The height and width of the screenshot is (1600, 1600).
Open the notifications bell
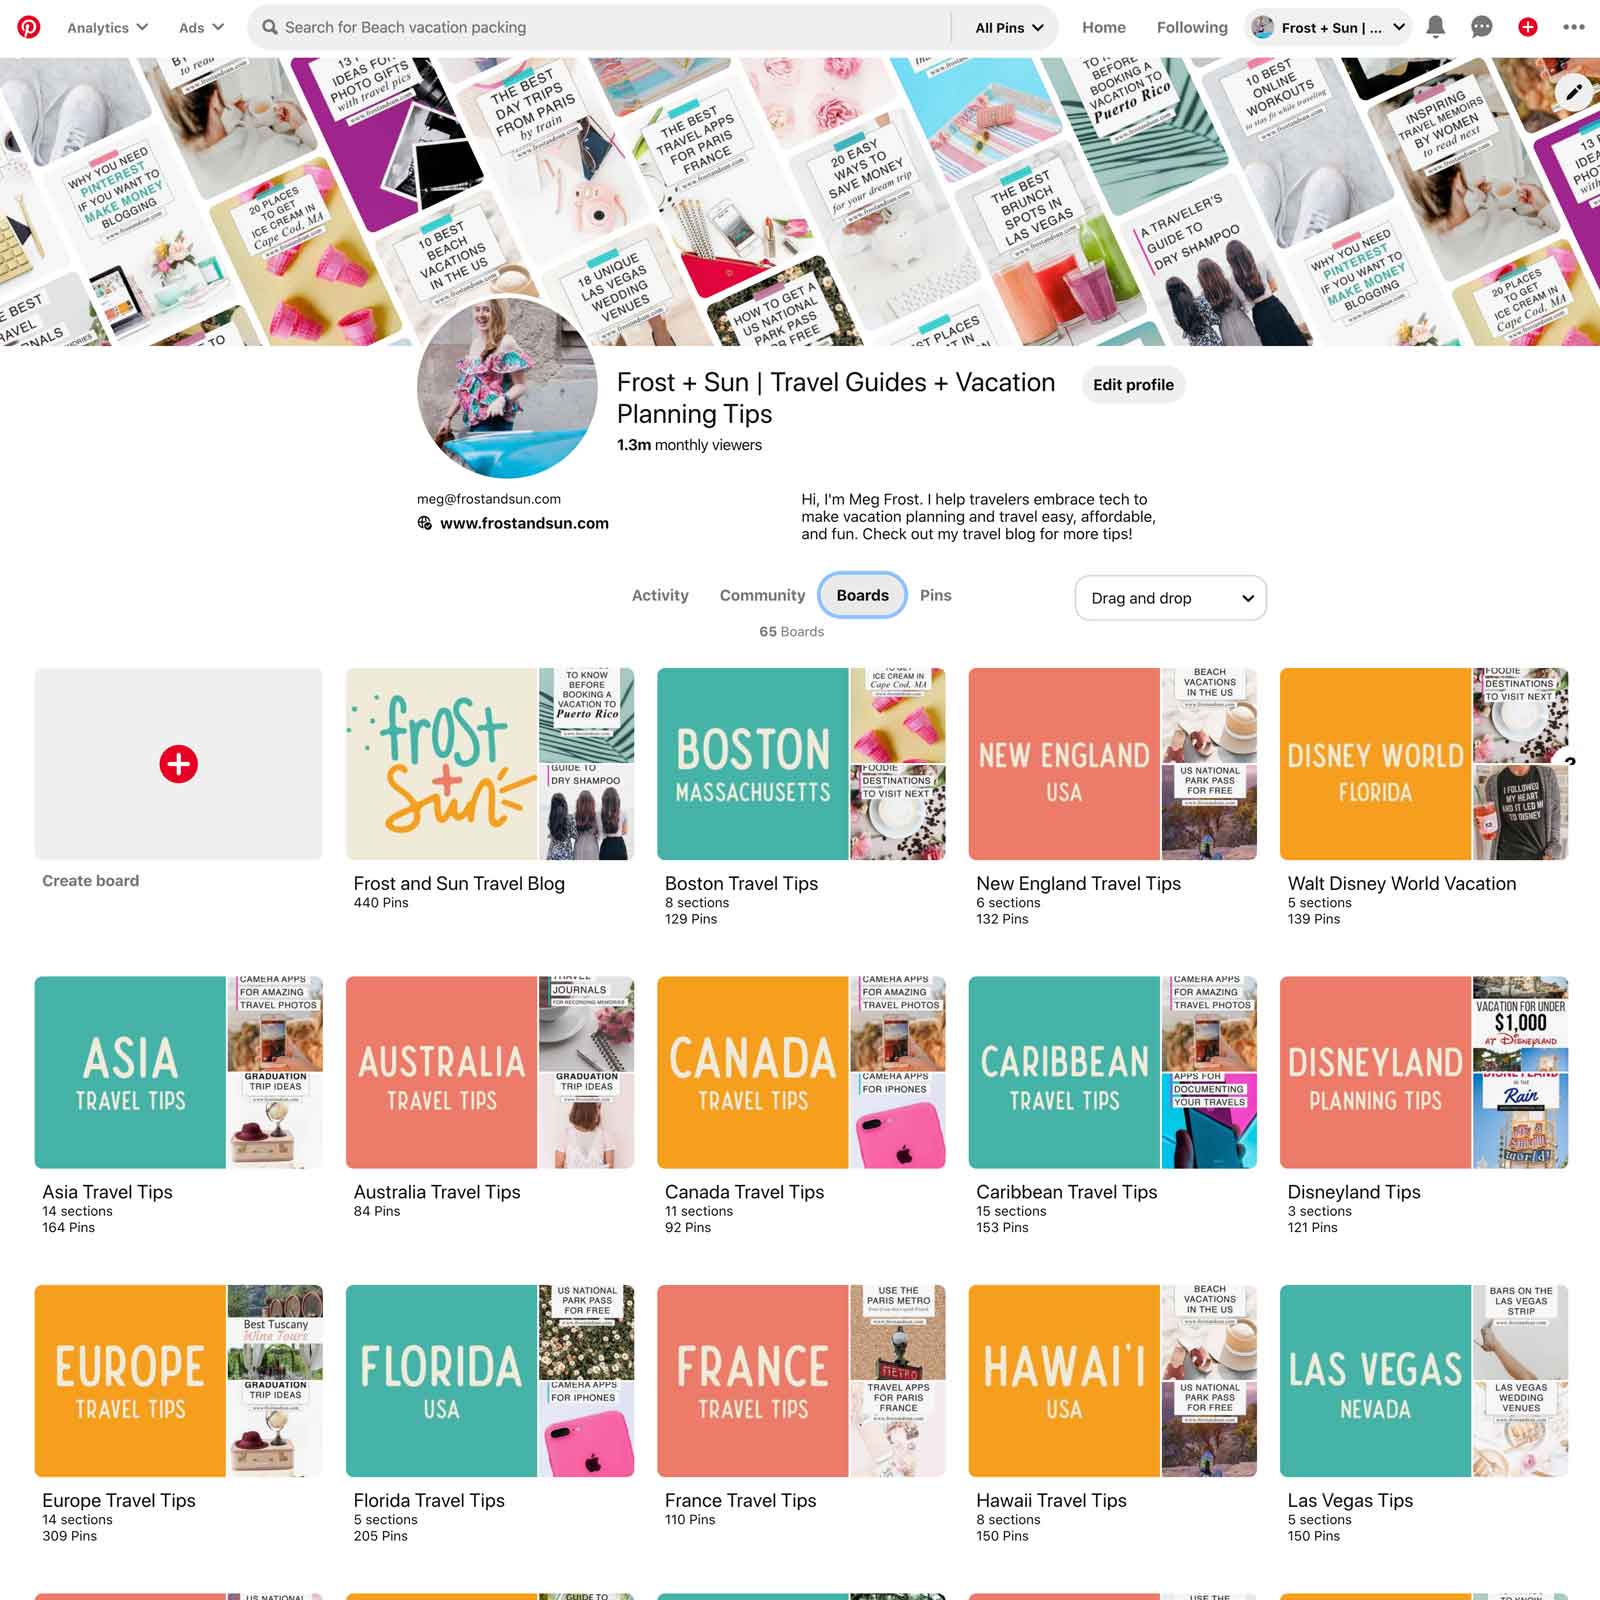(x=1435, y=27)
